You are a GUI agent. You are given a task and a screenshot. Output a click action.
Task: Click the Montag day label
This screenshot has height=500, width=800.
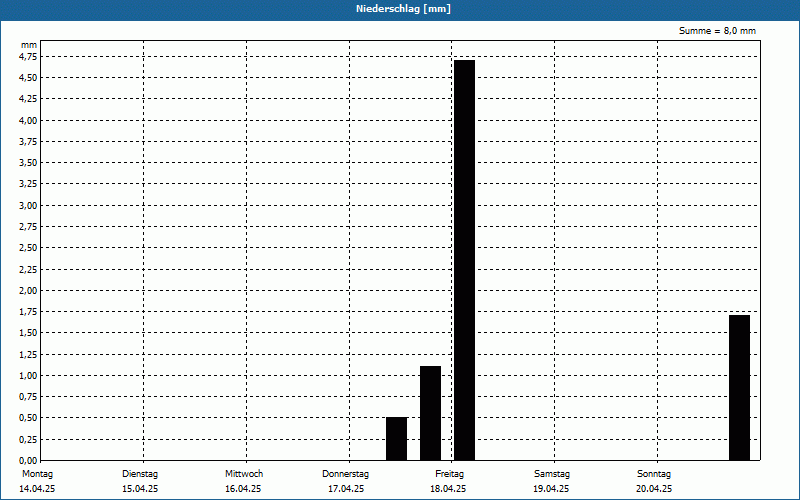point(37,474)
